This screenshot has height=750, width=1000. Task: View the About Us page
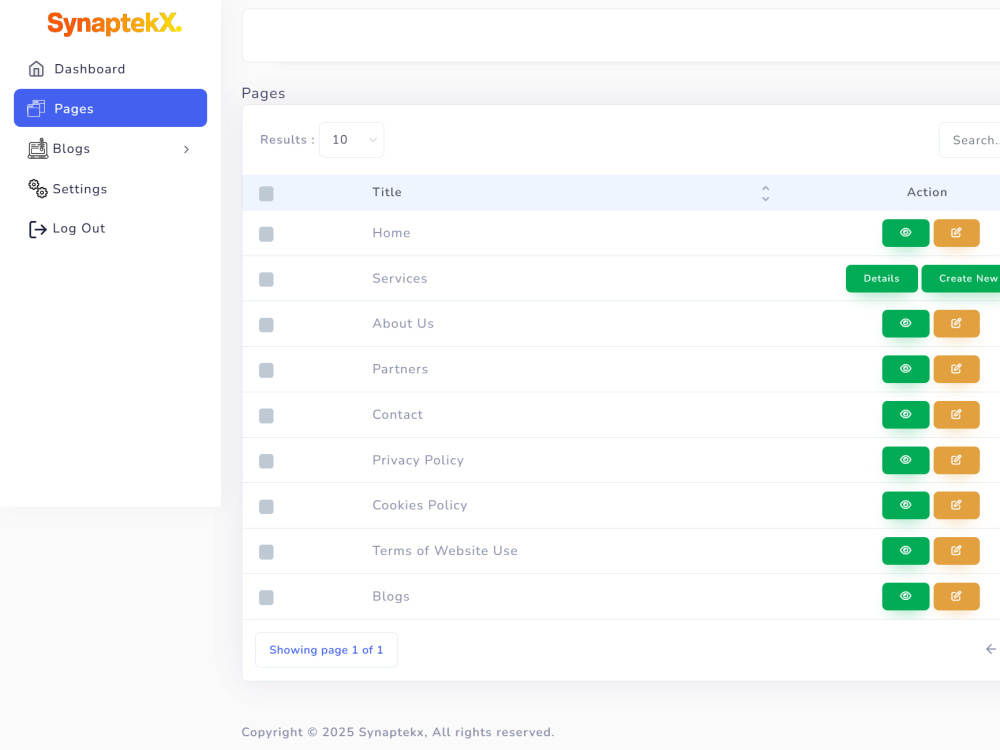(x=905, y=323)
